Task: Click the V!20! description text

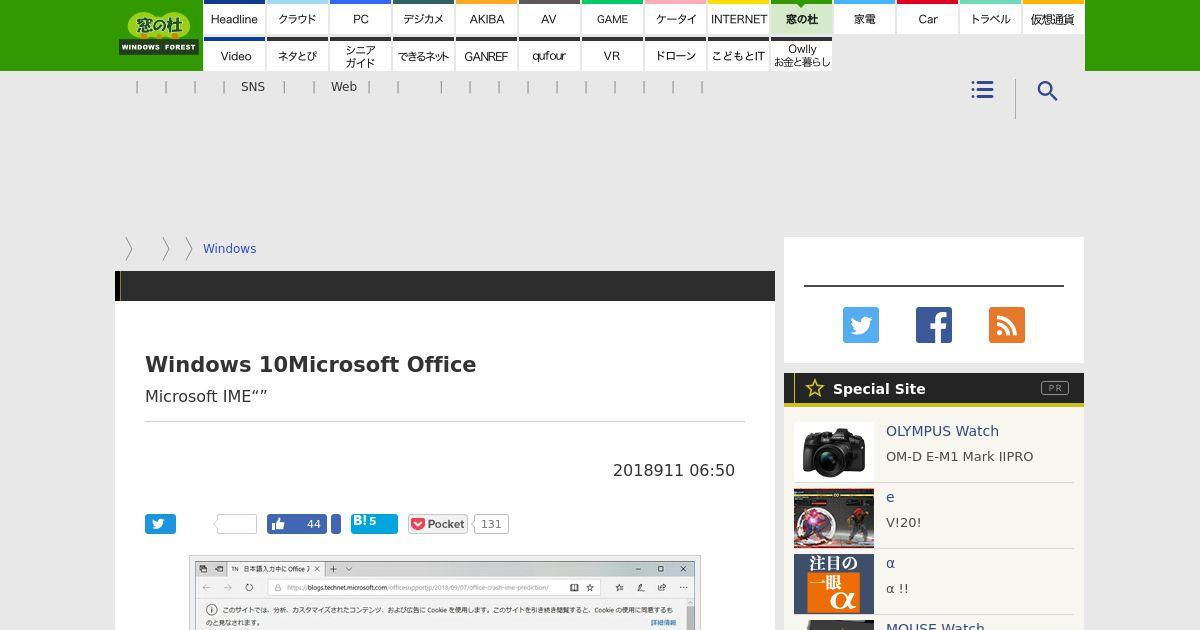Action: point(904,522)
